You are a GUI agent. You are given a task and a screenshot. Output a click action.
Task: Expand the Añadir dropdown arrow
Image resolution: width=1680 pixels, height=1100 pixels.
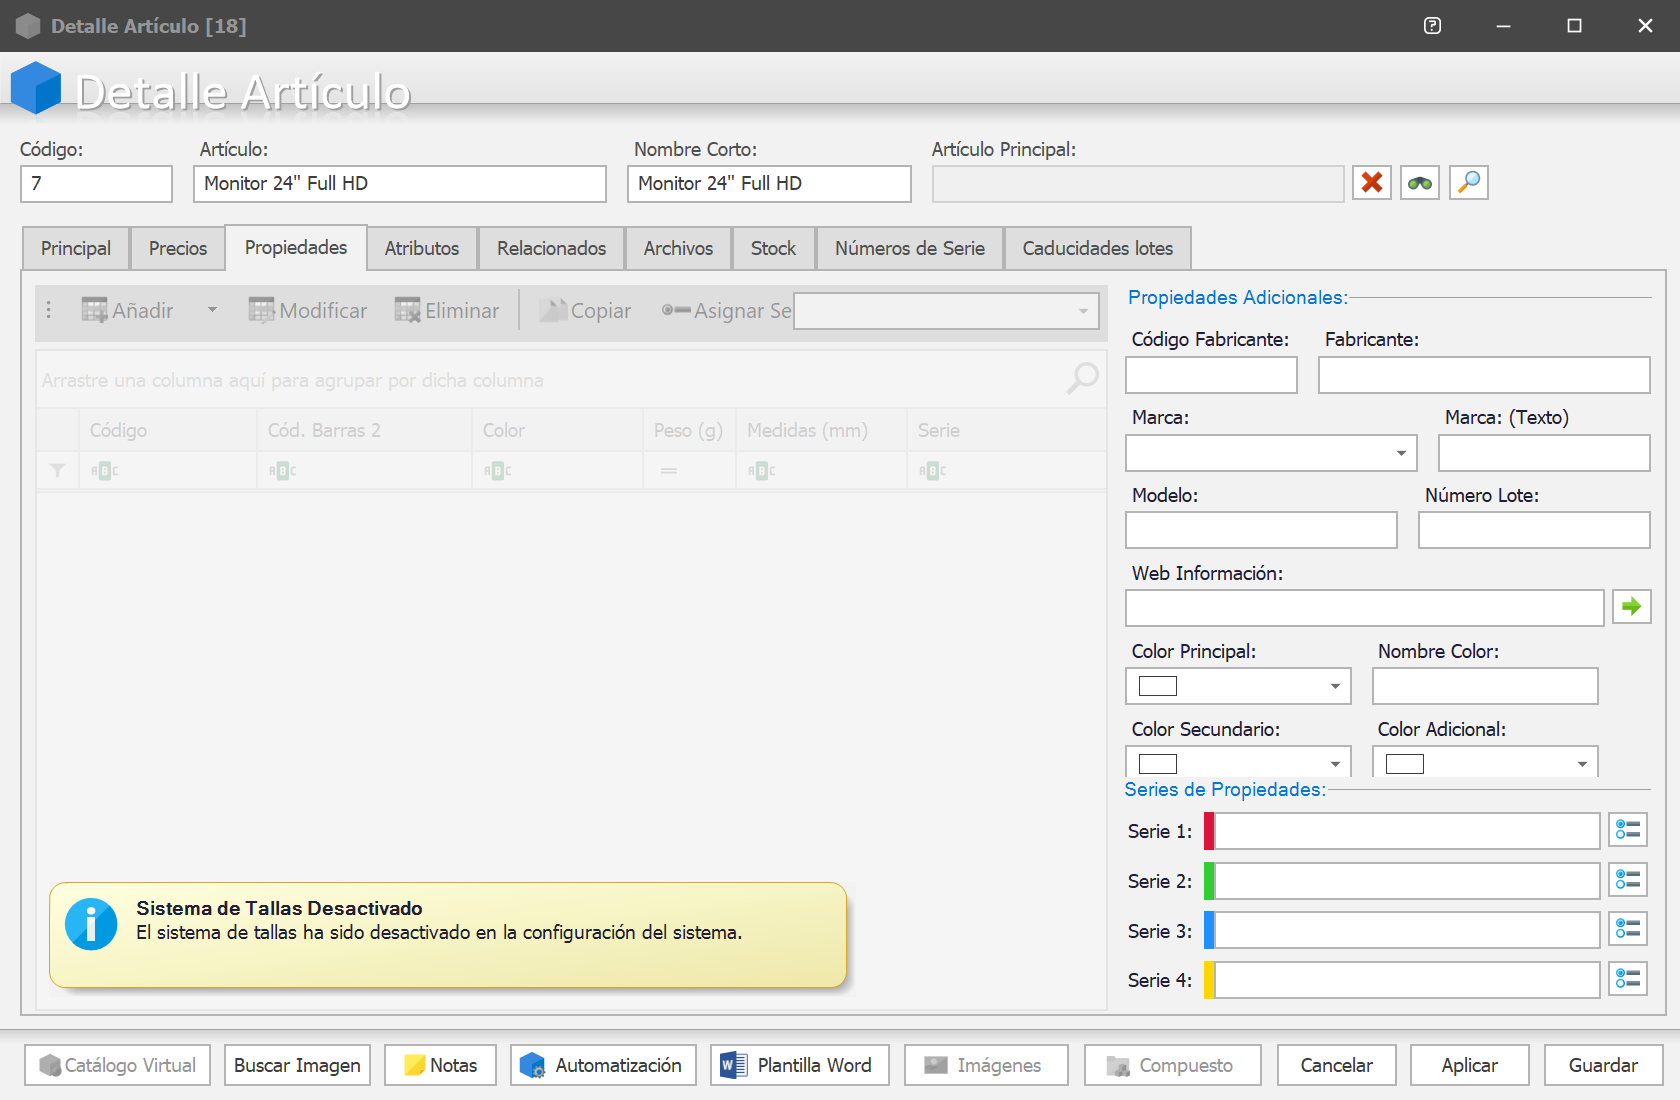pos(212,310)
